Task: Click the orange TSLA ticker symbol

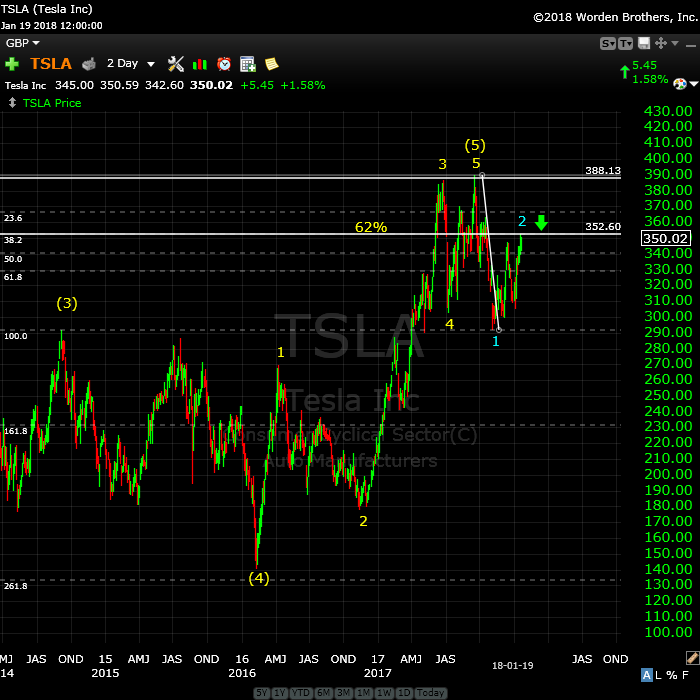Action: [x=51, y=64]
